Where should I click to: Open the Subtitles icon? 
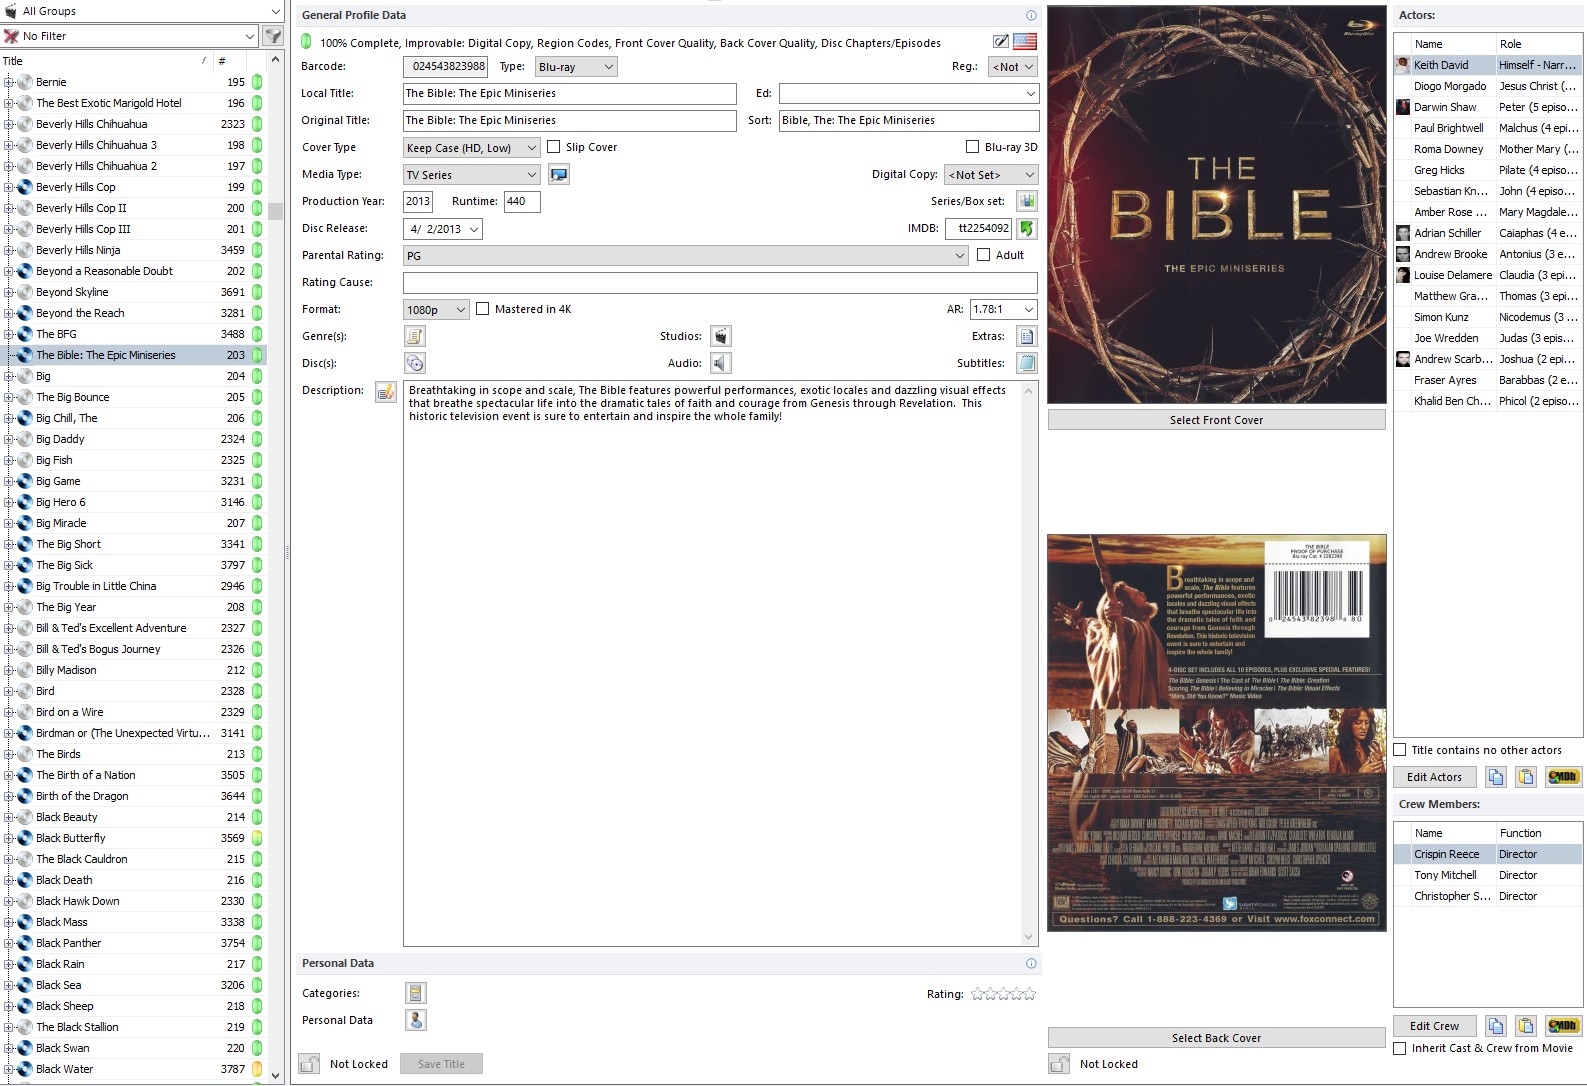point(1027,363)
